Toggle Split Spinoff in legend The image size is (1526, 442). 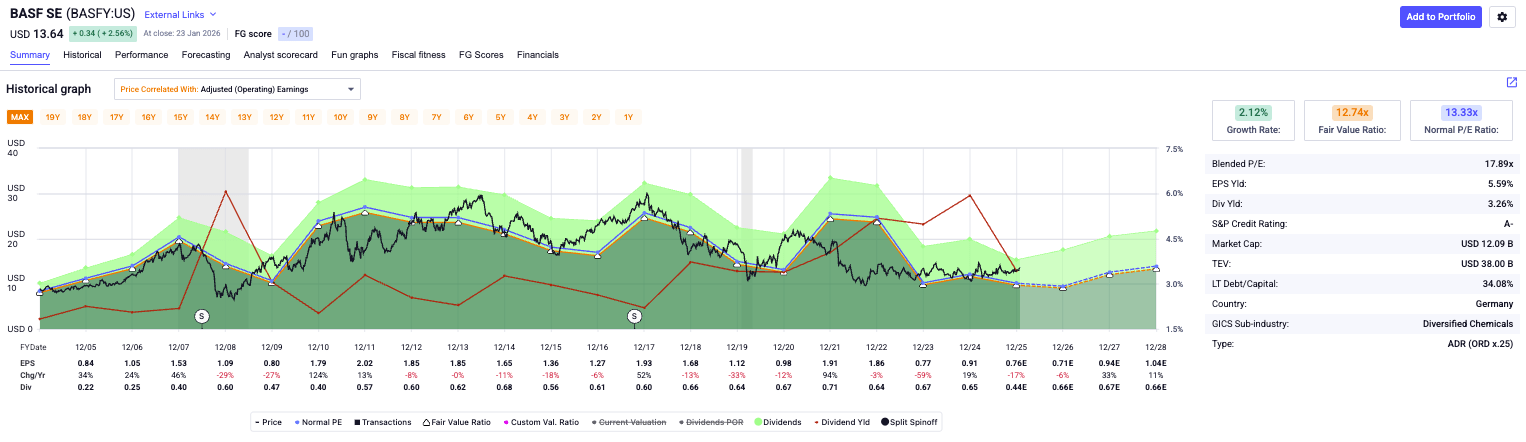click(x=909, y=422)
